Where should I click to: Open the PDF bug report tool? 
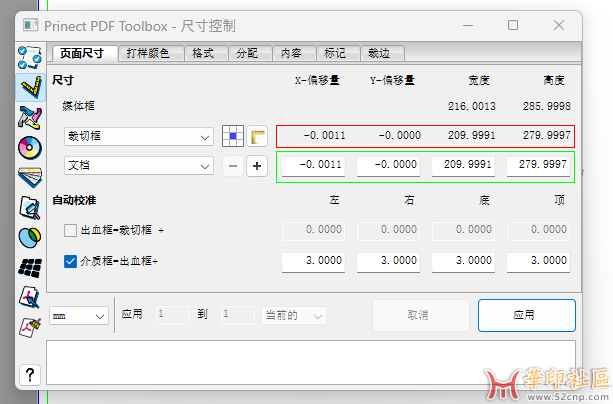point(30,327)
